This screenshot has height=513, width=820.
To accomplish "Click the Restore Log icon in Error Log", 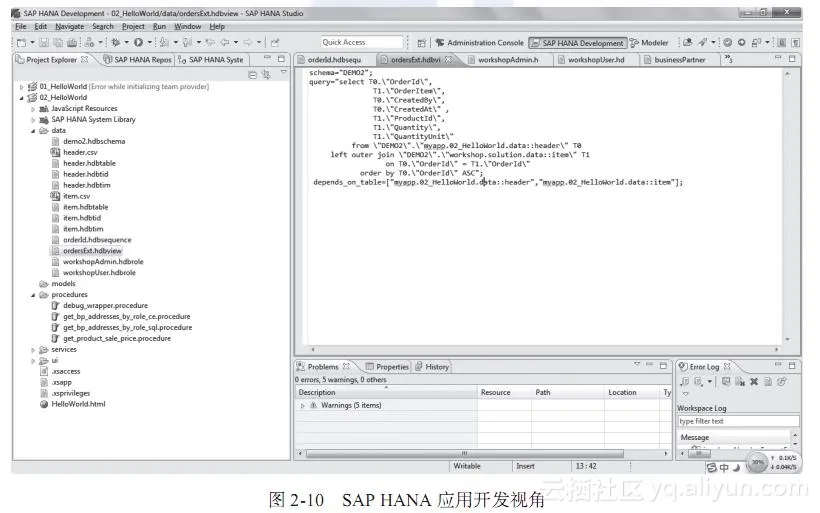I will click(782, 382).
